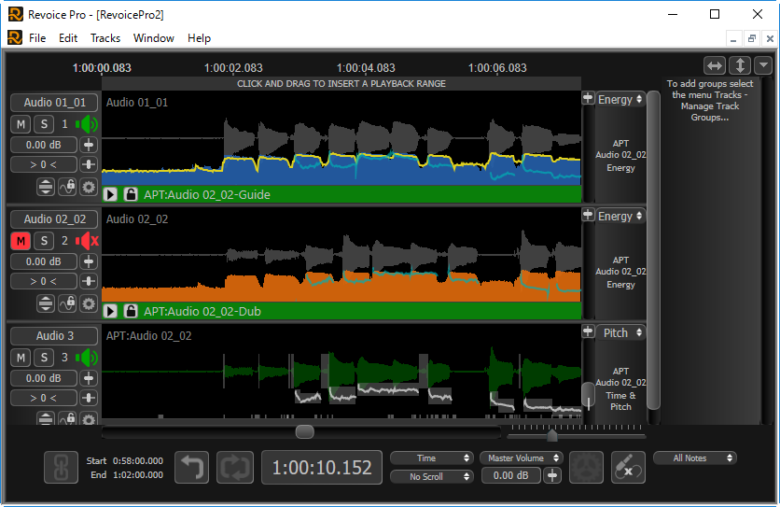Toggle loop playback in the transport bar
The height and width of the screenshot is (507, 780).
235,467
